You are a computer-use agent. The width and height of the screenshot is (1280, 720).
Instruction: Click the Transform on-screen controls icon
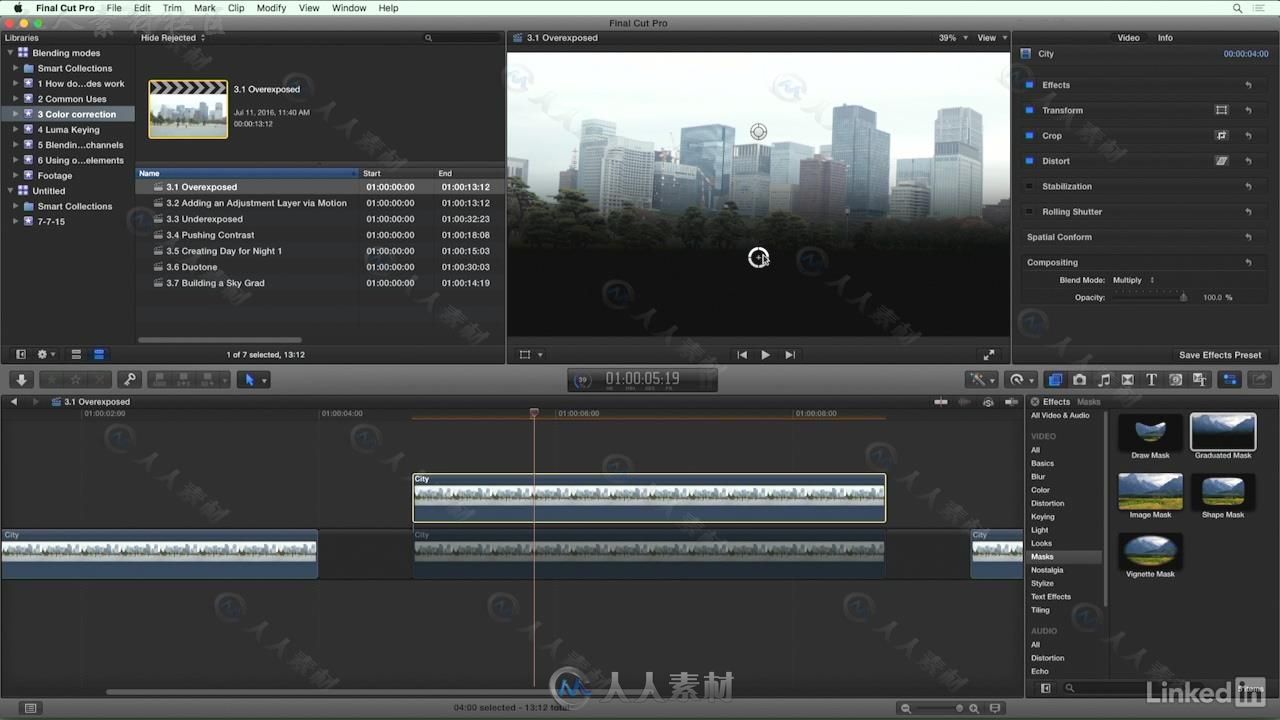coord(1221,110)
